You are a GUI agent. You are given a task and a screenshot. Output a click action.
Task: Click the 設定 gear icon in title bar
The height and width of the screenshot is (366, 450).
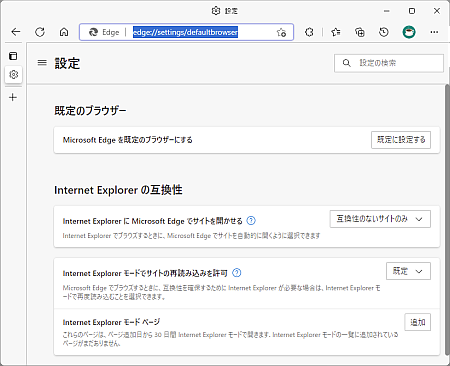click(x=216, y=11)
